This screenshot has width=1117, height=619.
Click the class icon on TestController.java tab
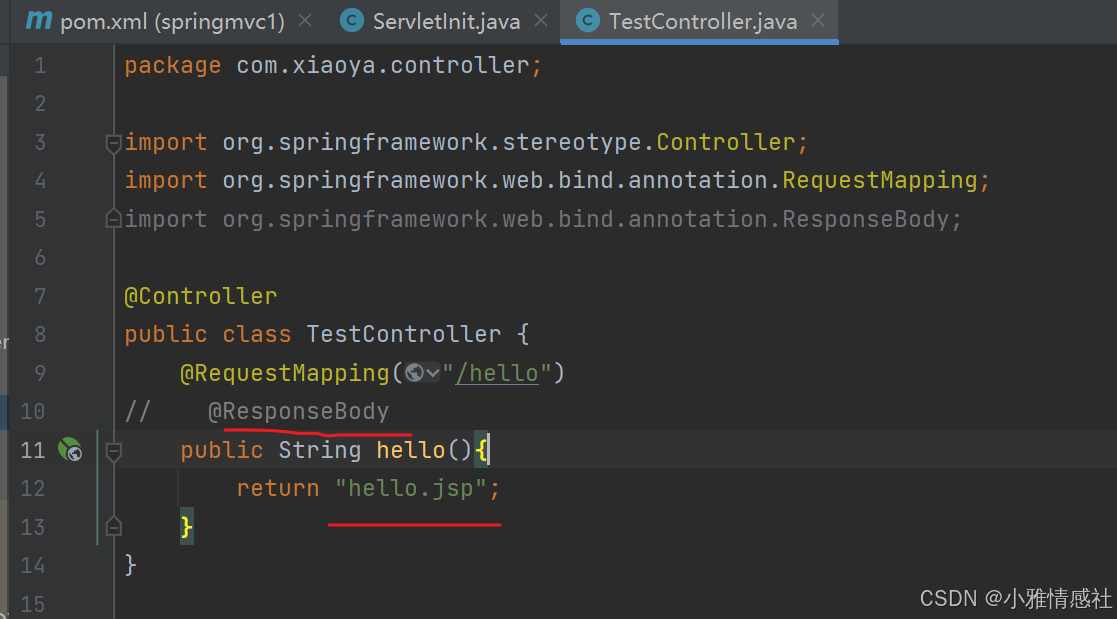click(589, 21)
